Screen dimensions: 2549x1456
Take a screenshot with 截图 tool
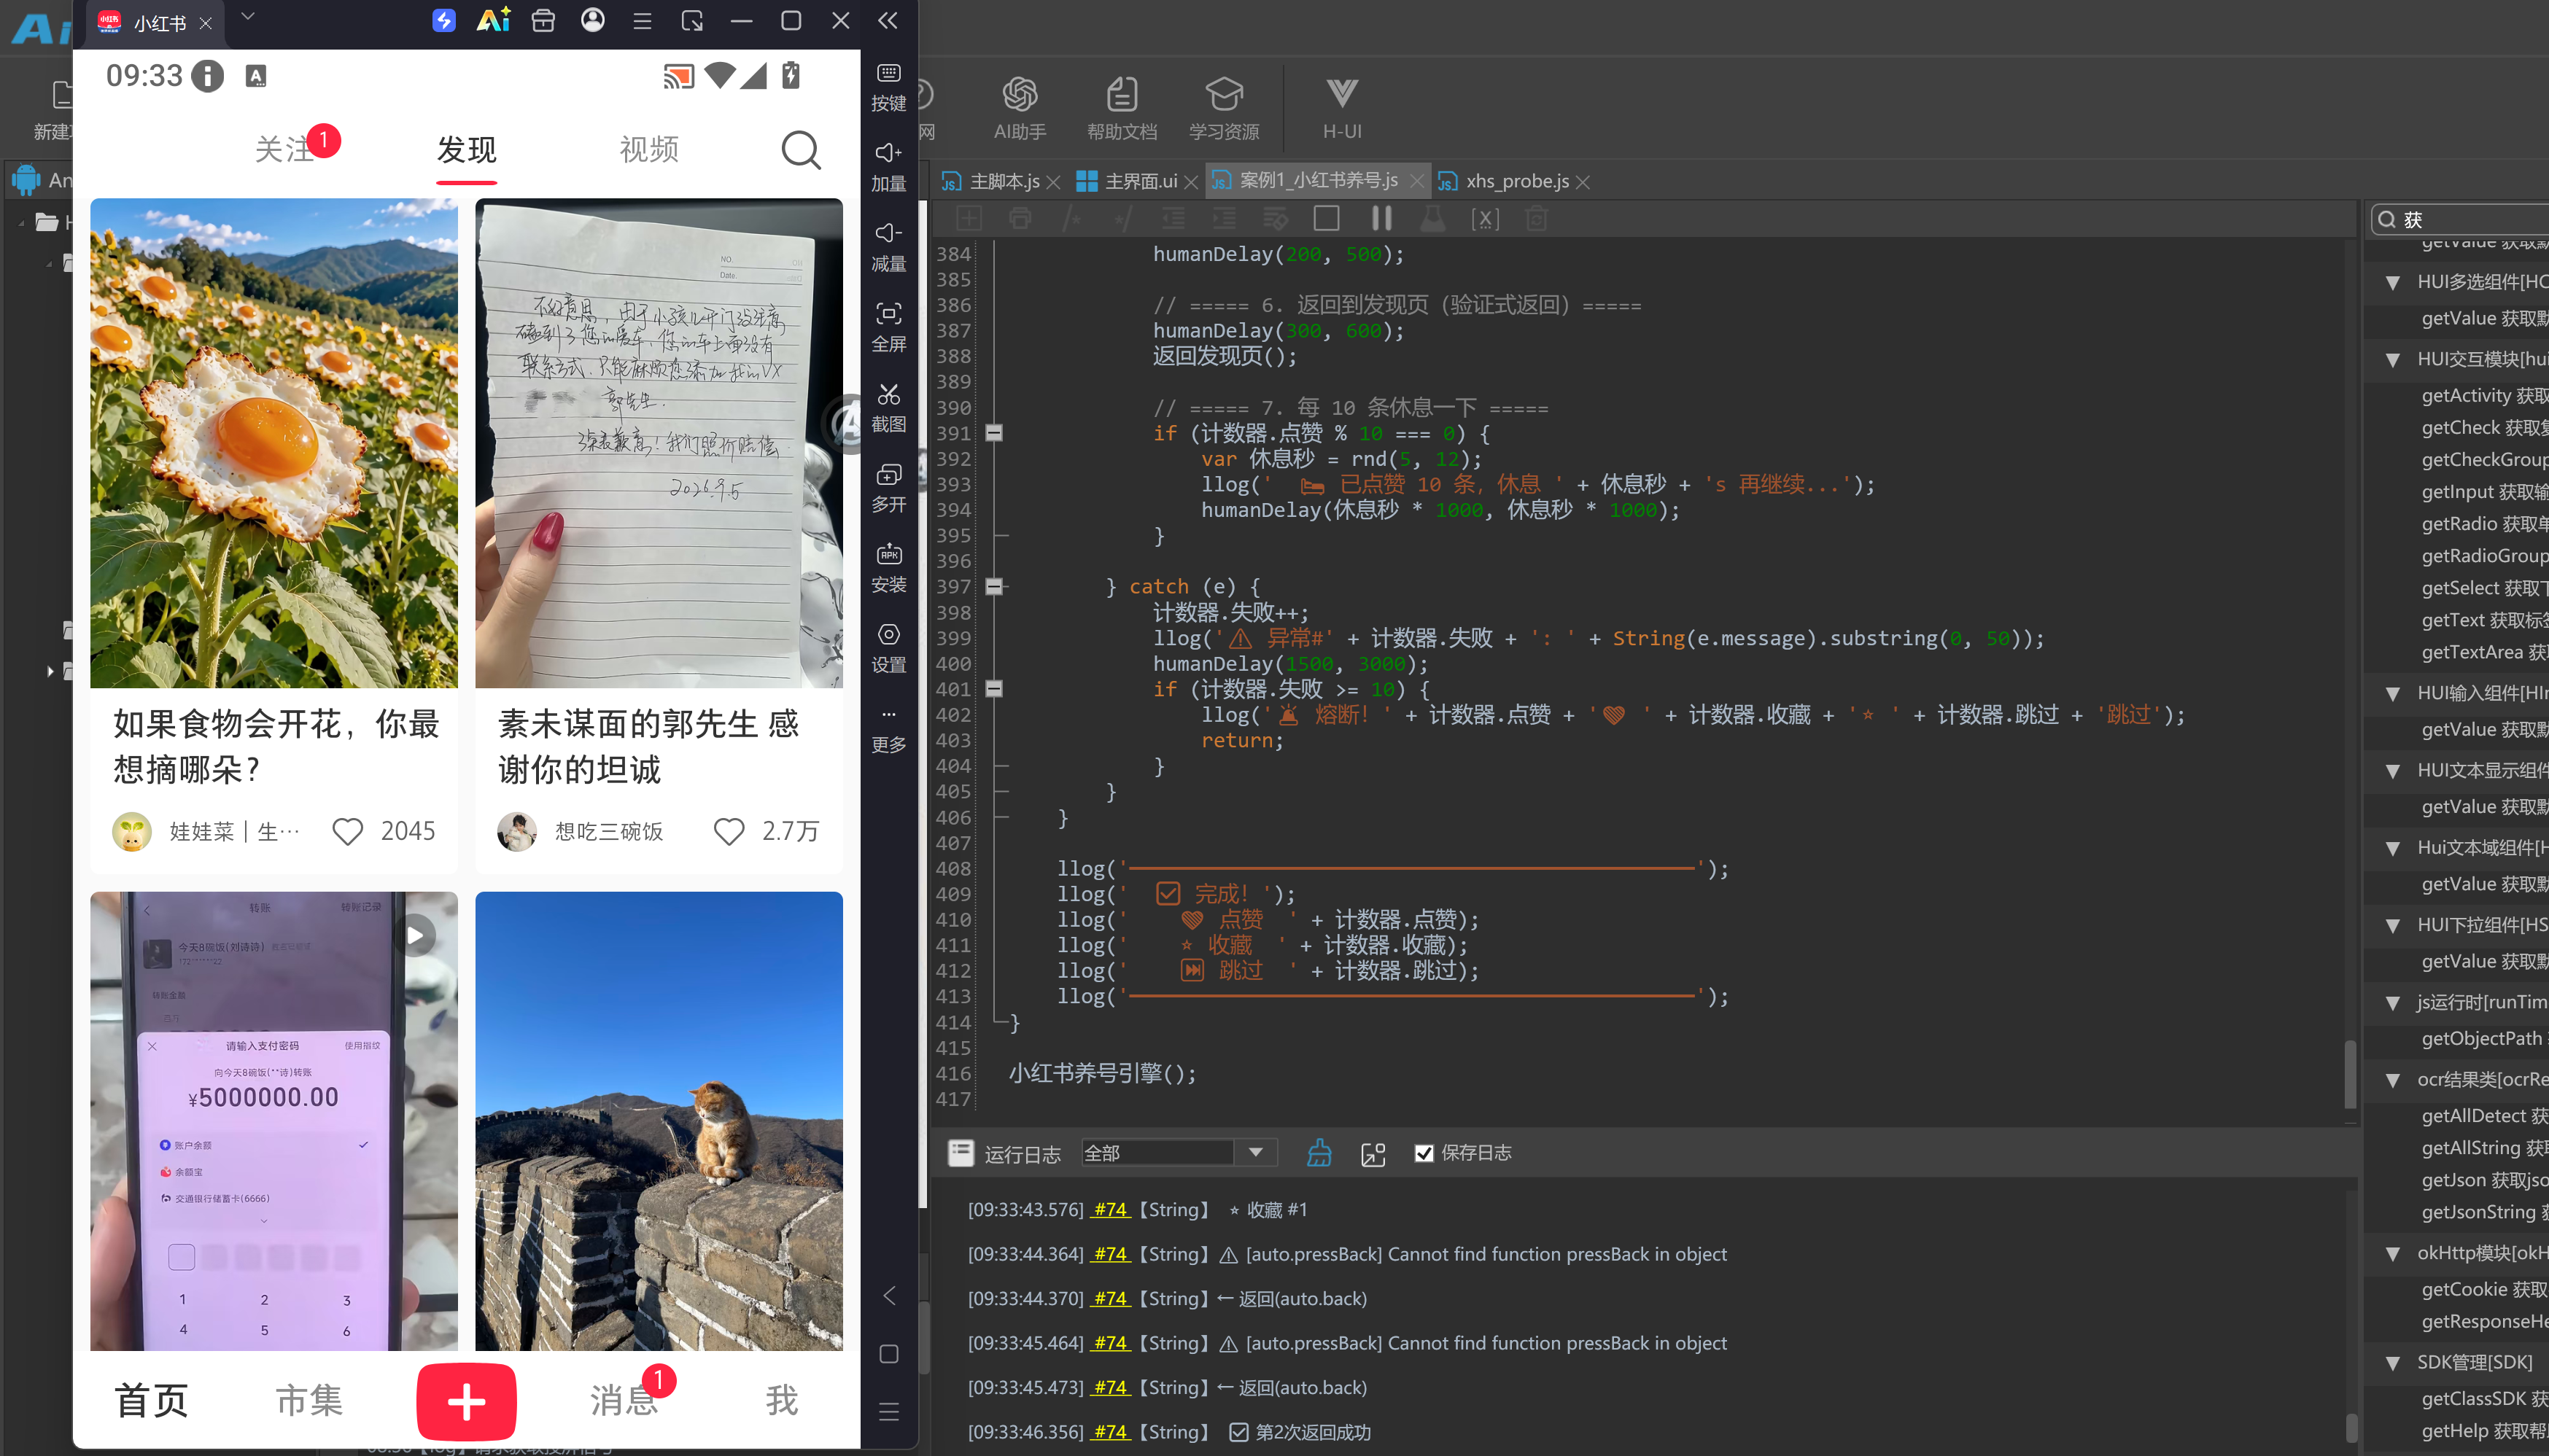tap(888, 407)
